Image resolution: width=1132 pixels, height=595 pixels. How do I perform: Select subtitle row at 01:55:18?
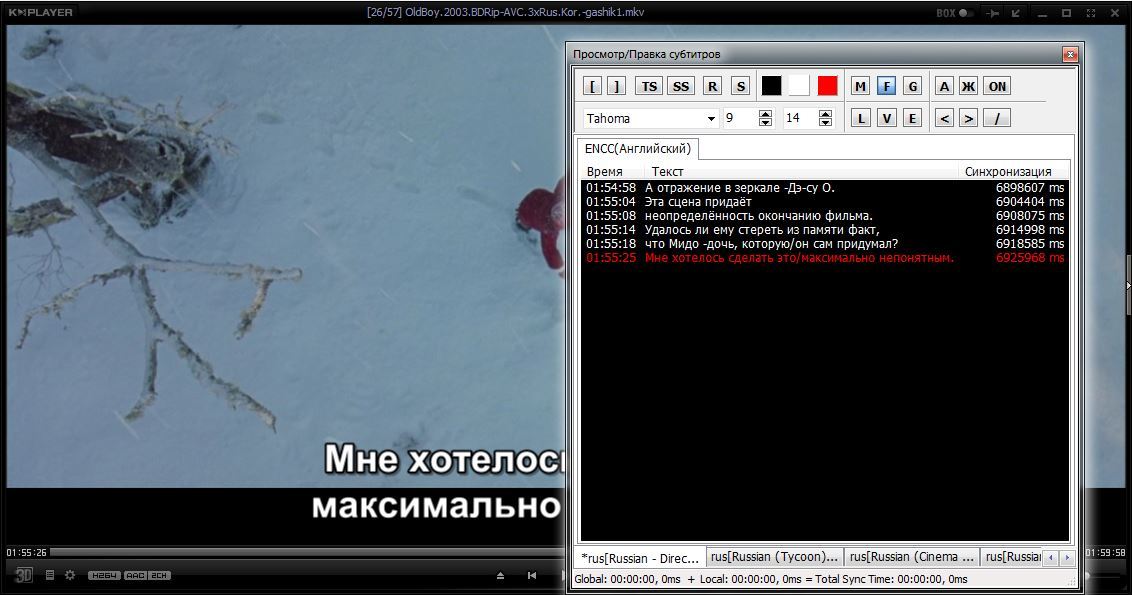pyautogui.click(x=824, y=244)
